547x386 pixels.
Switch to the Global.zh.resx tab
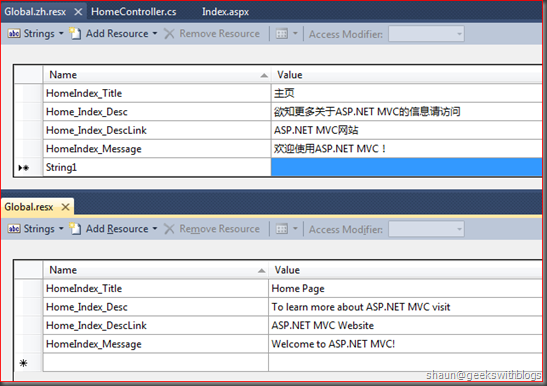tap(35, 12)
